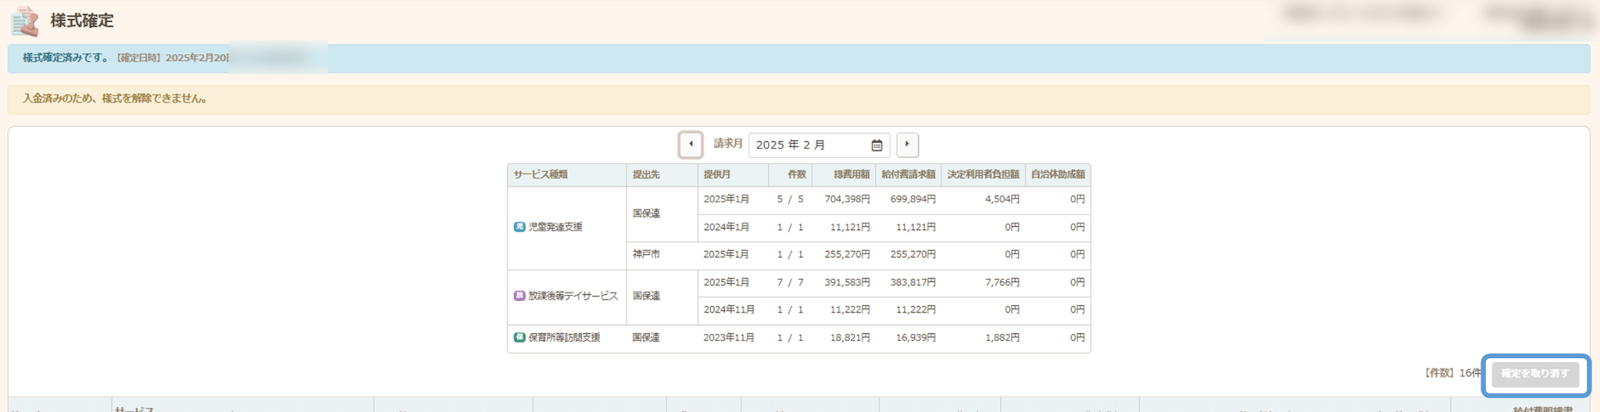This screenshot has height=412, width=1600.
Task: Click the purple 放課後等デイサービス service icon
Action: pos(519,296)
